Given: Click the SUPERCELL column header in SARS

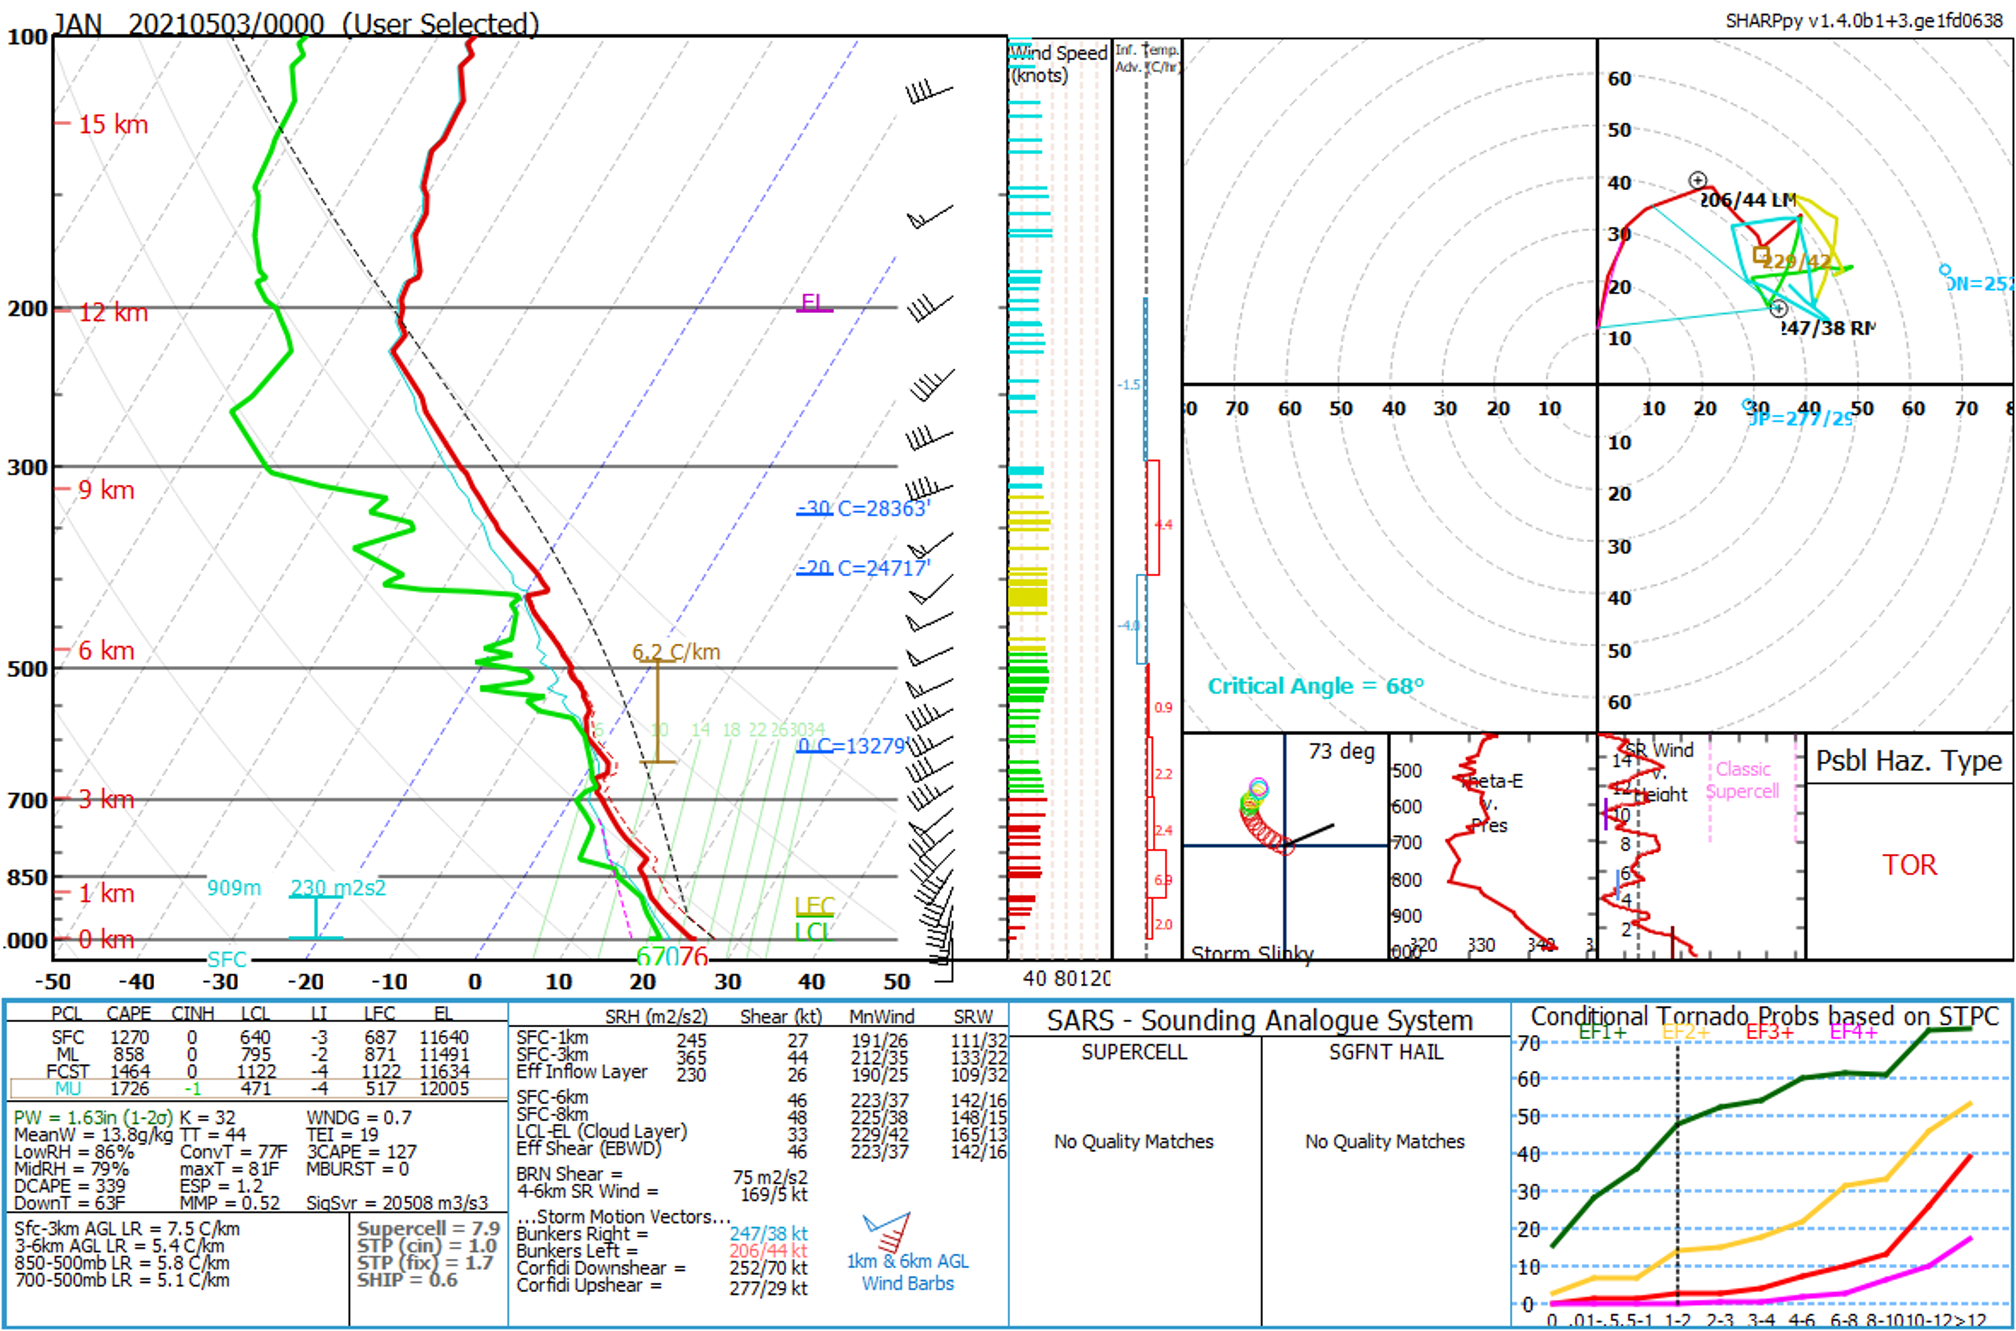Looking at the screenshot, I should (1133, 1052).
